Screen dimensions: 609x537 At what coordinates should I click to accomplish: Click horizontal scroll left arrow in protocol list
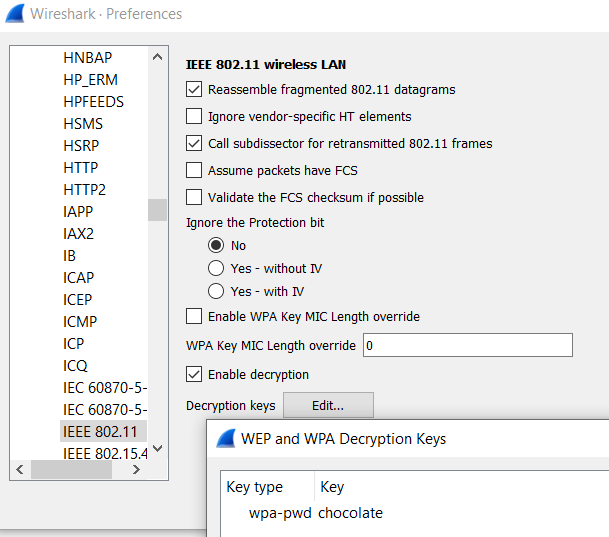point(20,470)
